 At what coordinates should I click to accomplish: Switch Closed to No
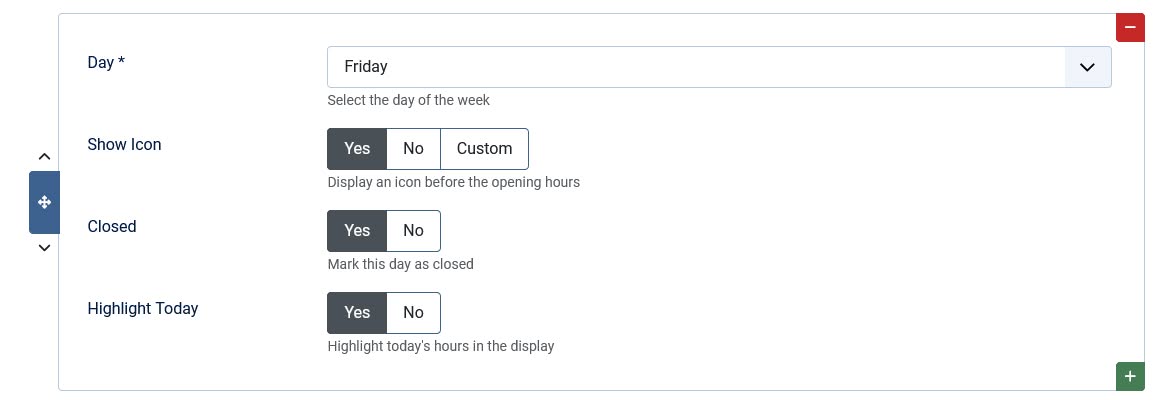point(413,231)
